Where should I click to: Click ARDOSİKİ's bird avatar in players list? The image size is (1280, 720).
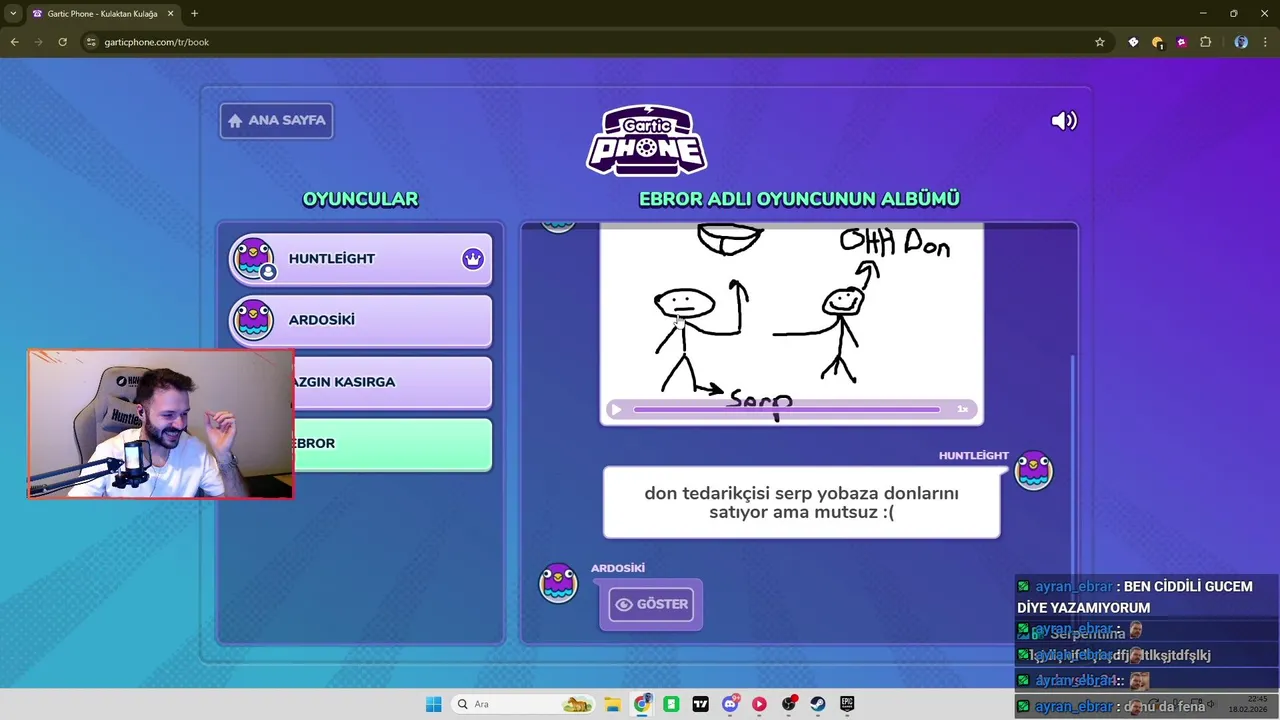253,320
